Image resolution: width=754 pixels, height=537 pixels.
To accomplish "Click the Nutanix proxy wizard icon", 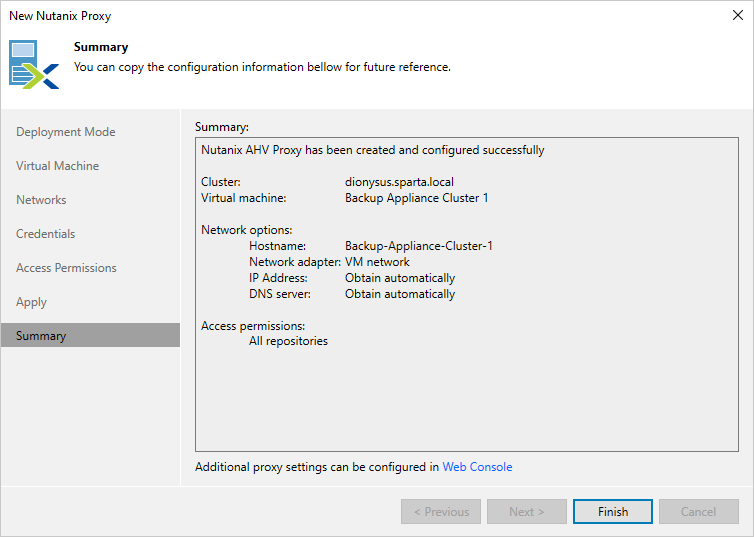I will tap(34, 64).
